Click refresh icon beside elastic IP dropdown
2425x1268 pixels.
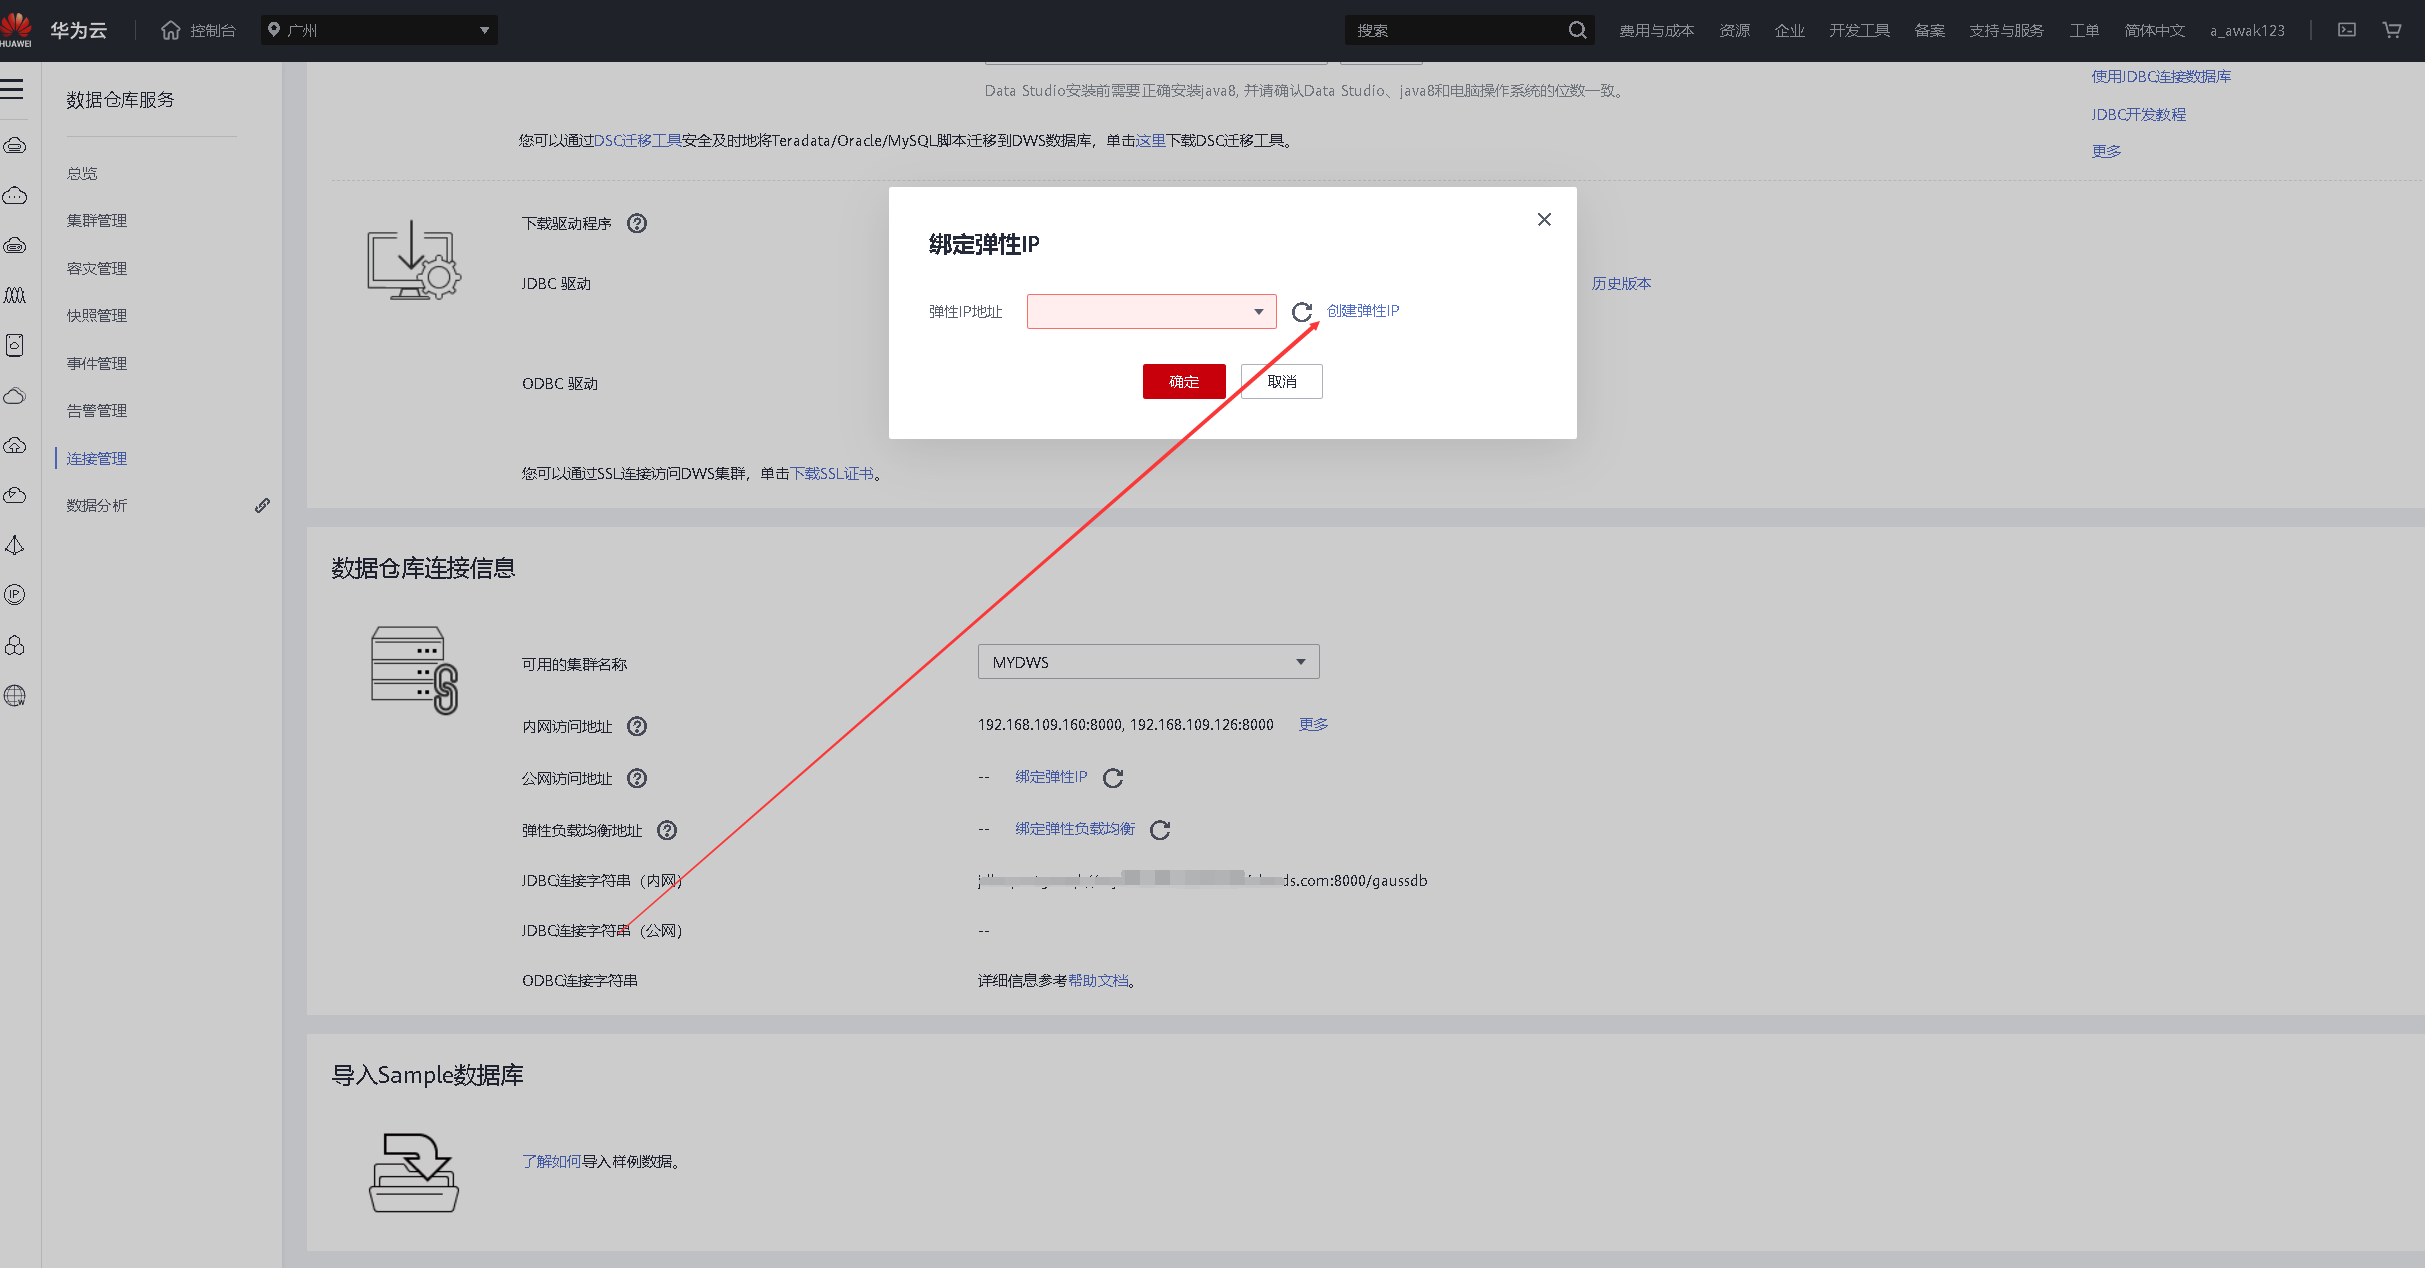pyautogui.click(x=1301, y=312)
